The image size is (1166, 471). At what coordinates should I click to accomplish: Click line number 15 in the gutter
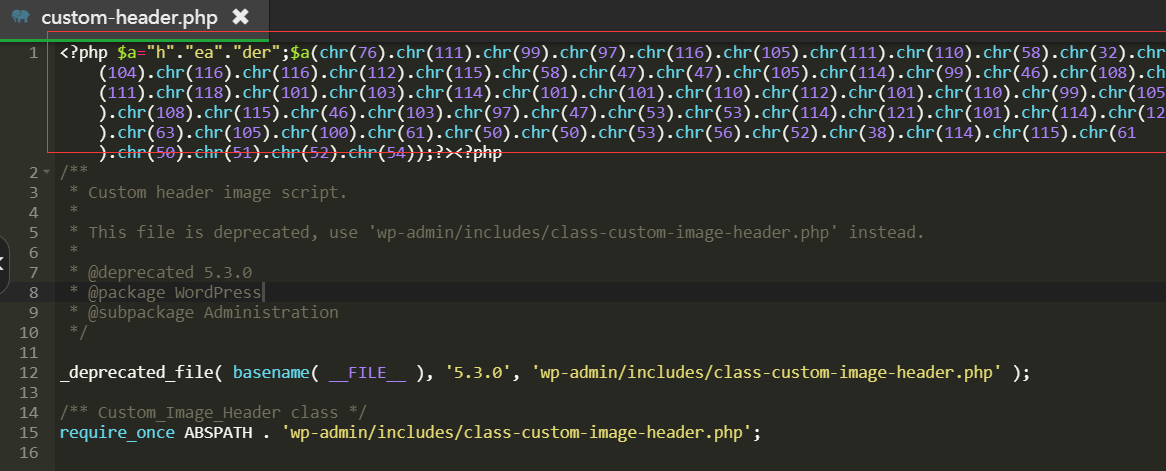pos(29,432)
